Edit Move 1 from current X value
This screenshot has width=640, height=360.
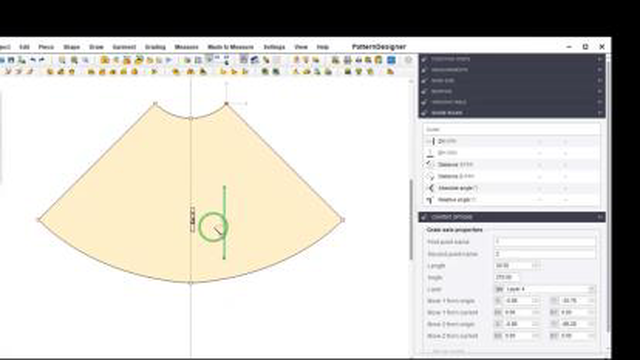[x=518, y=313]
